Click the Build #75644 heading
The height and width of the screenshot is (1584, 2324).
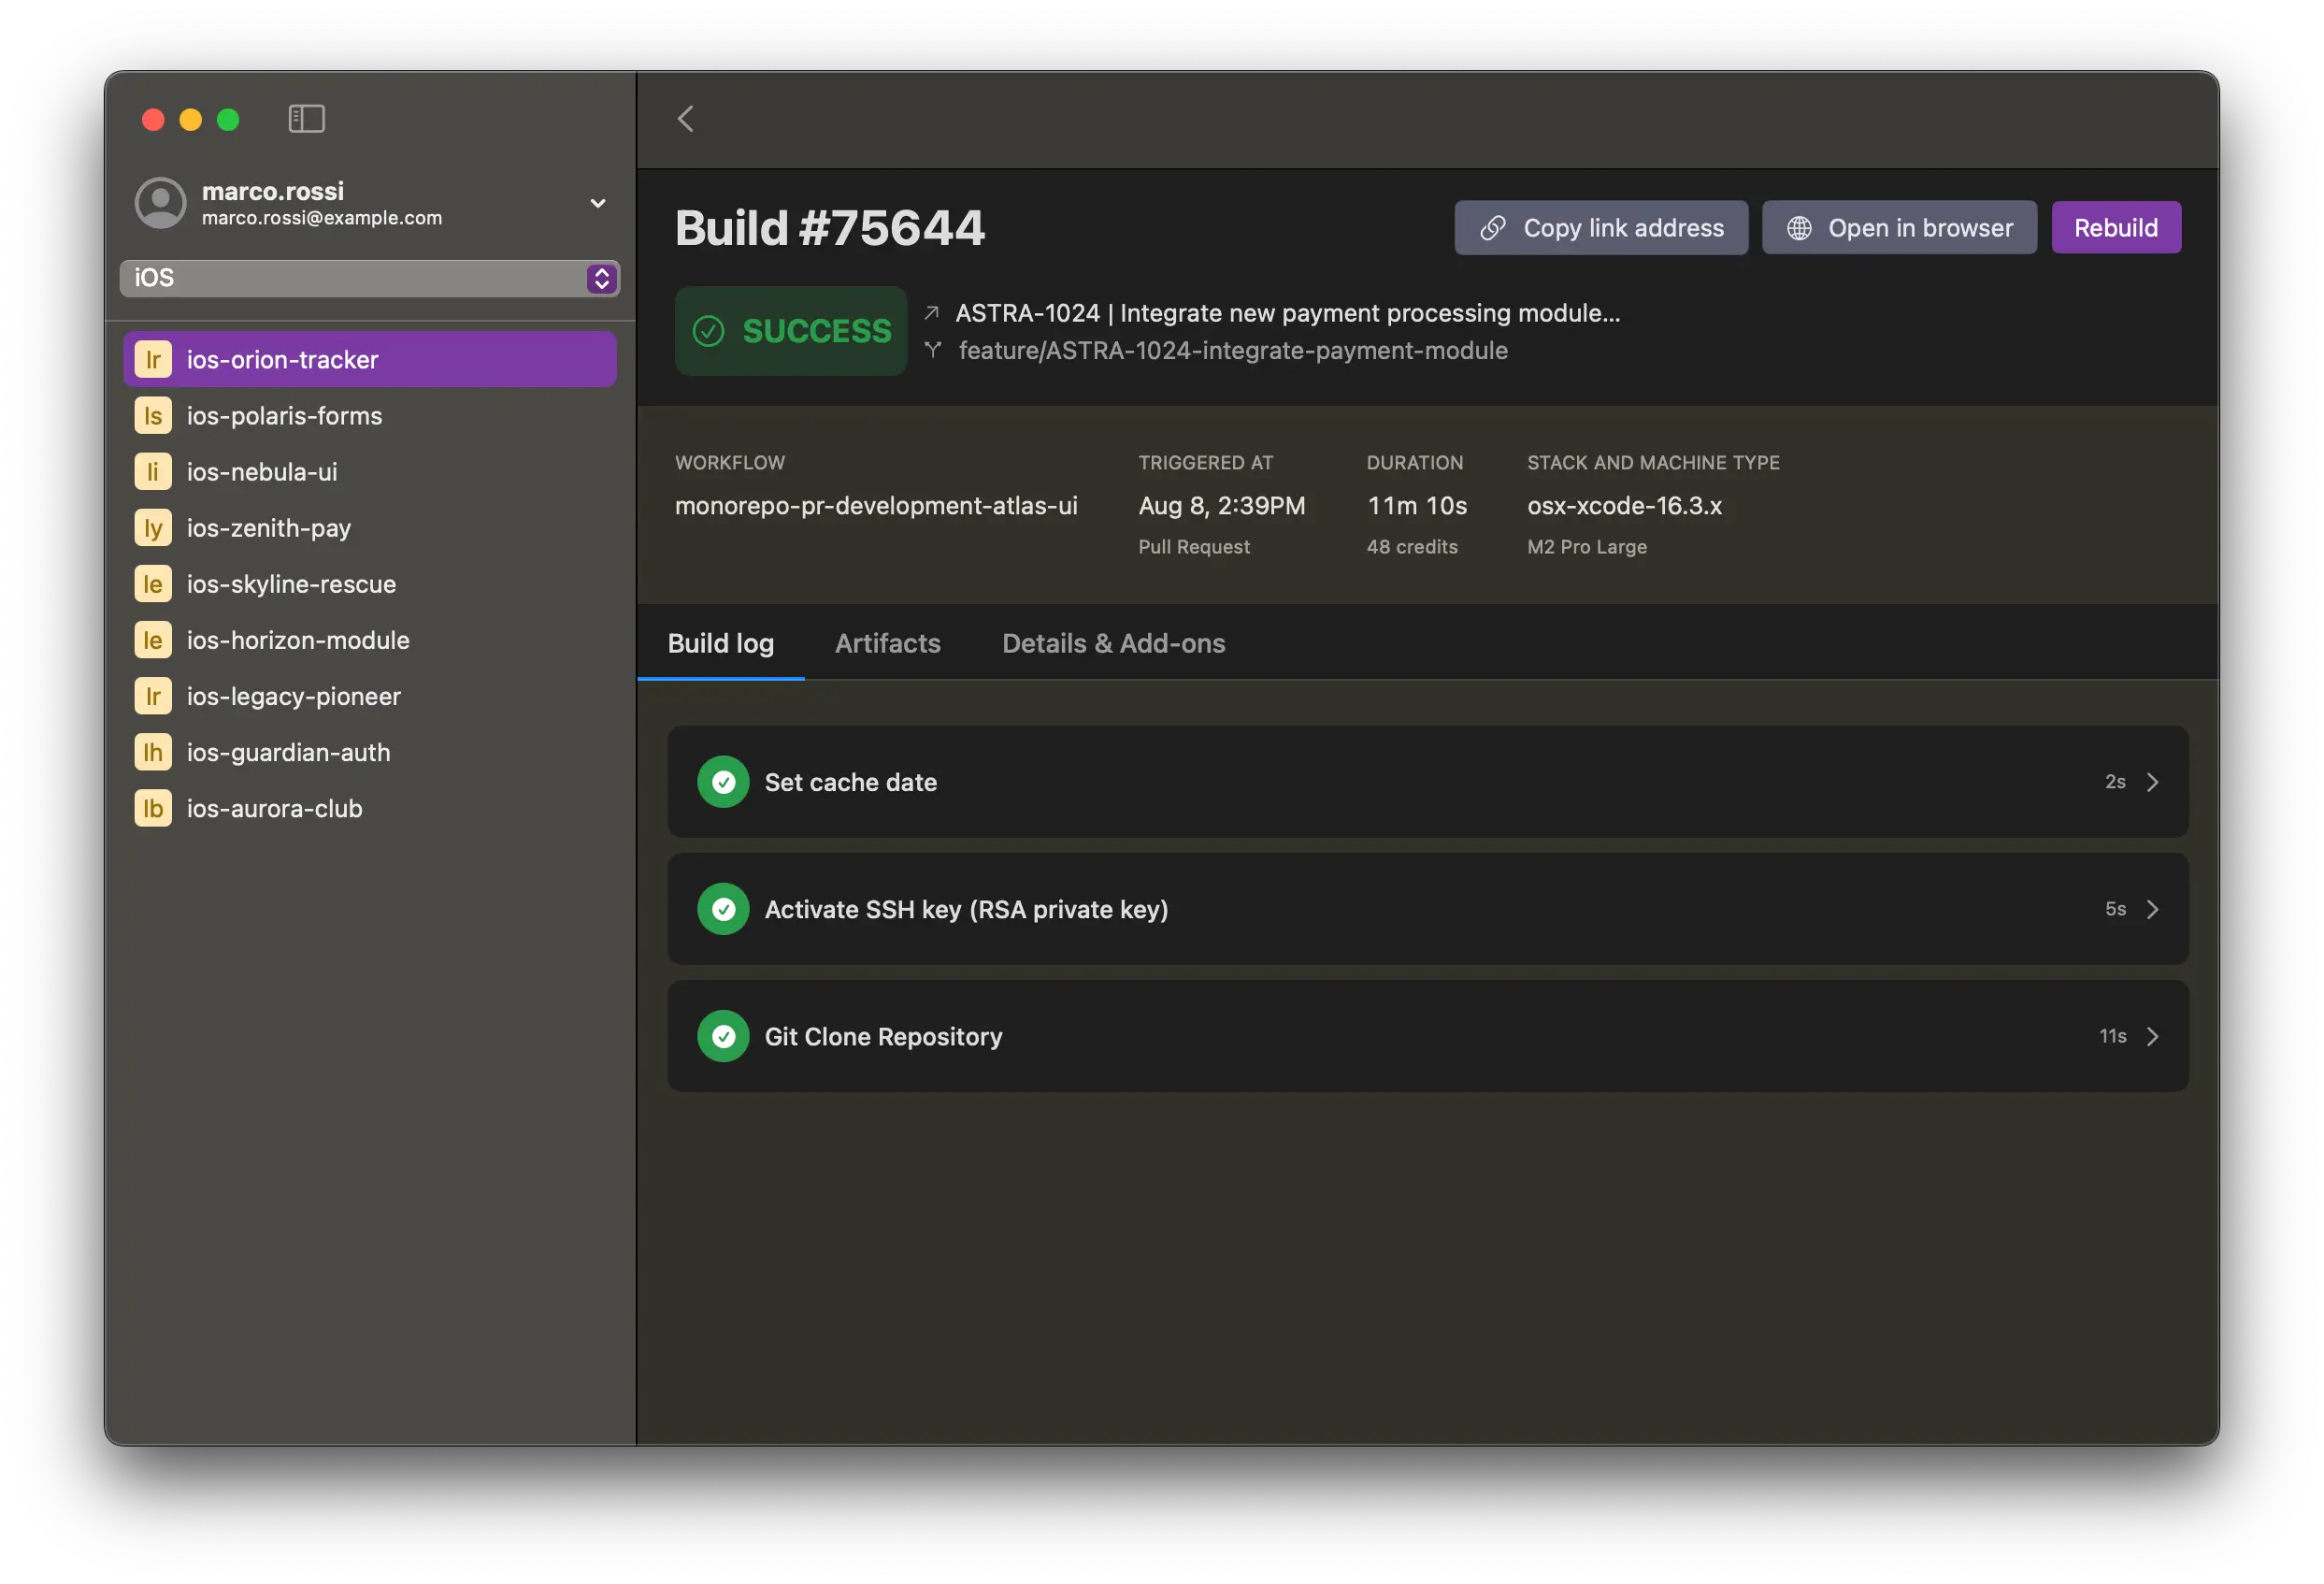pyautogui.click(x=830, y=228)
